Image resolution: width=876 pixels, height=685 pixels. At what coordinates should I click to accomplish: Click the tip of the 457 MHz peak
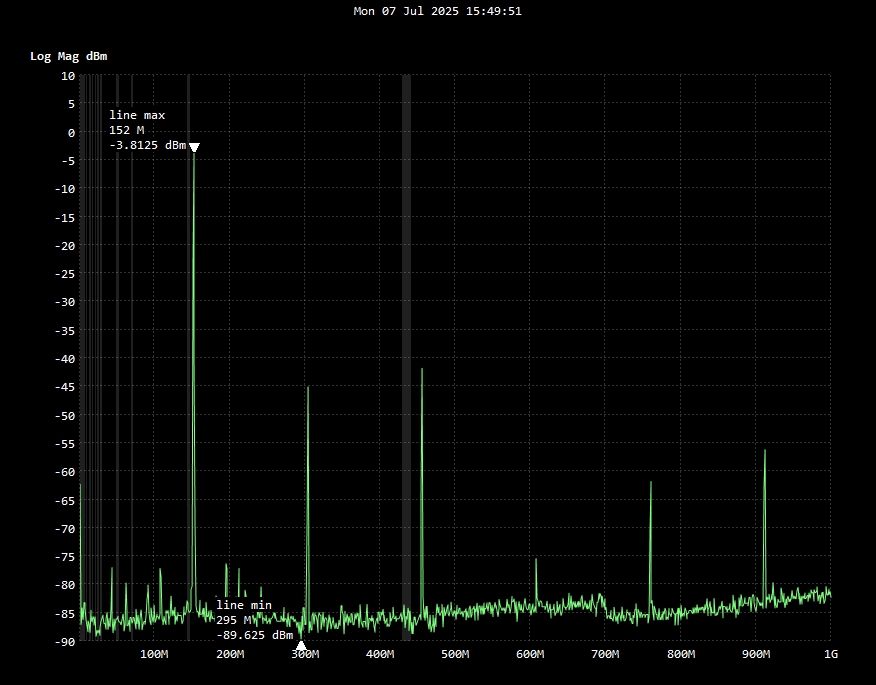pos(422,370)
